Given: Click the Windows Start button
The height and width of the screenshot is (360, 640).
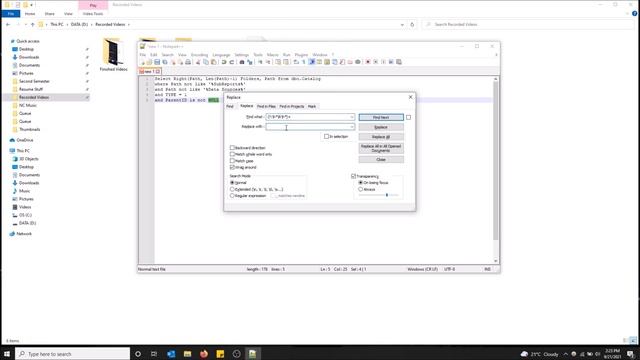Looking at the screenshot, I should 7,354.
